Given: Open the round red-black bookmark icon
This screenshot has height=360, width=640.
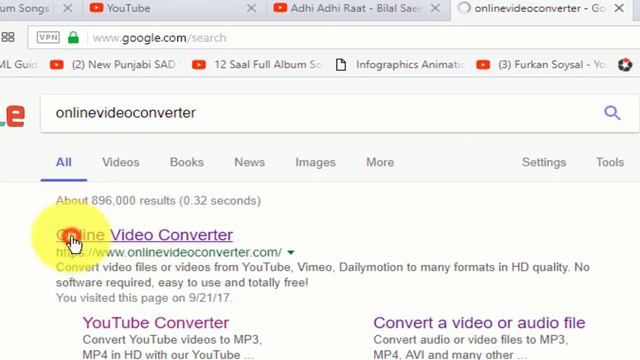Looking at the screenshot, I should point(625,64).
